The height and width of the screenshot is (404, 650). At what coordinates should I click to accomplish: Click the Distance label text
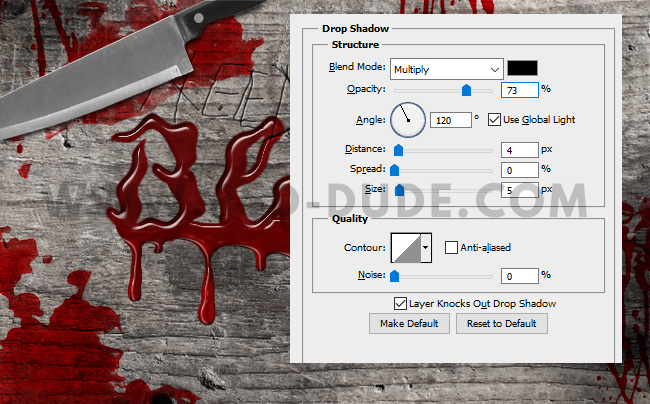click(x=365, y=149)
